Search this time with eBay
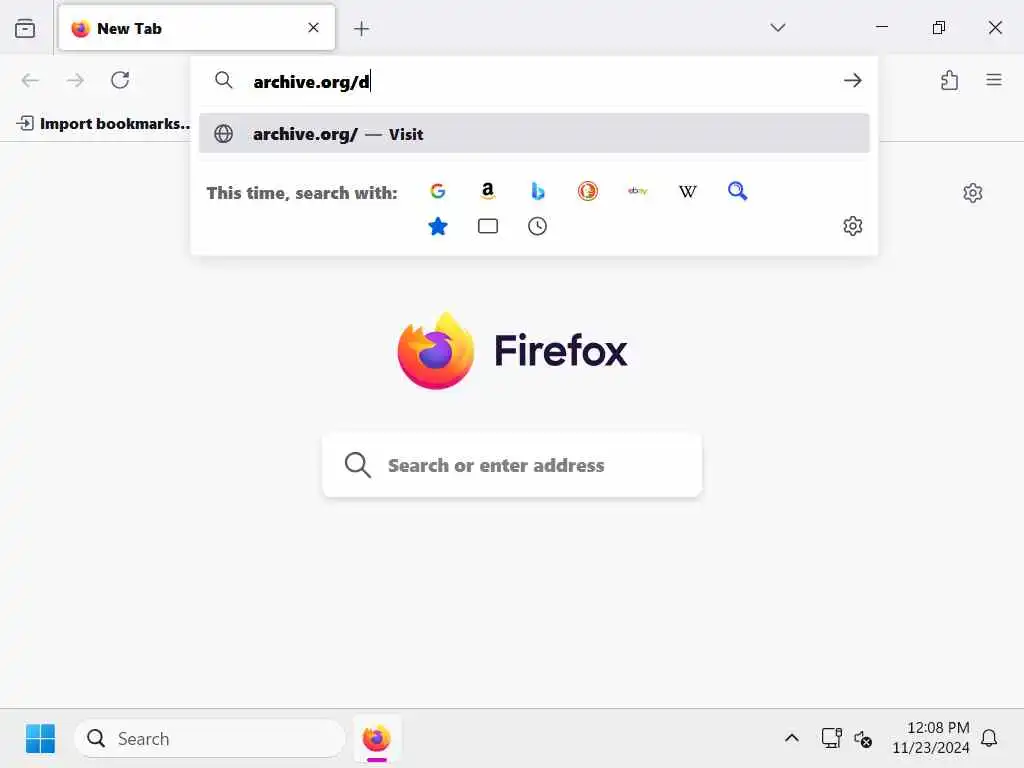Screen dimensions: 1024x768 click(x=637, y=191)
